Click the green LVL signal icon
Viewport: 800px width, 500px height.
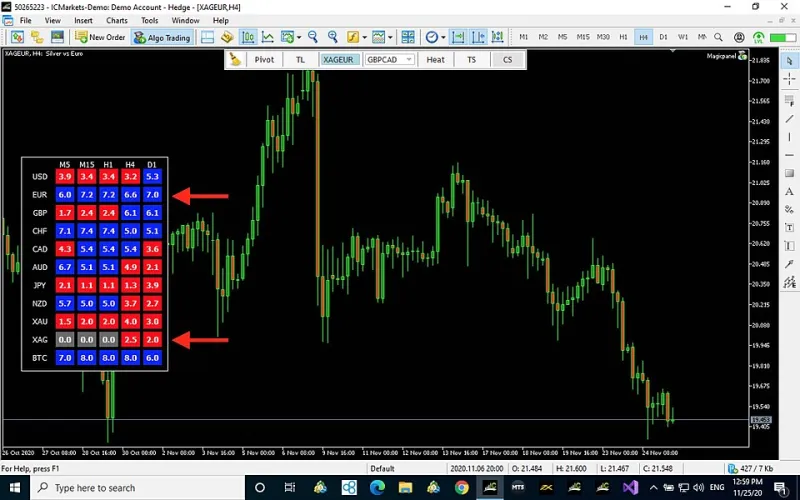click(x=759, y=37)
